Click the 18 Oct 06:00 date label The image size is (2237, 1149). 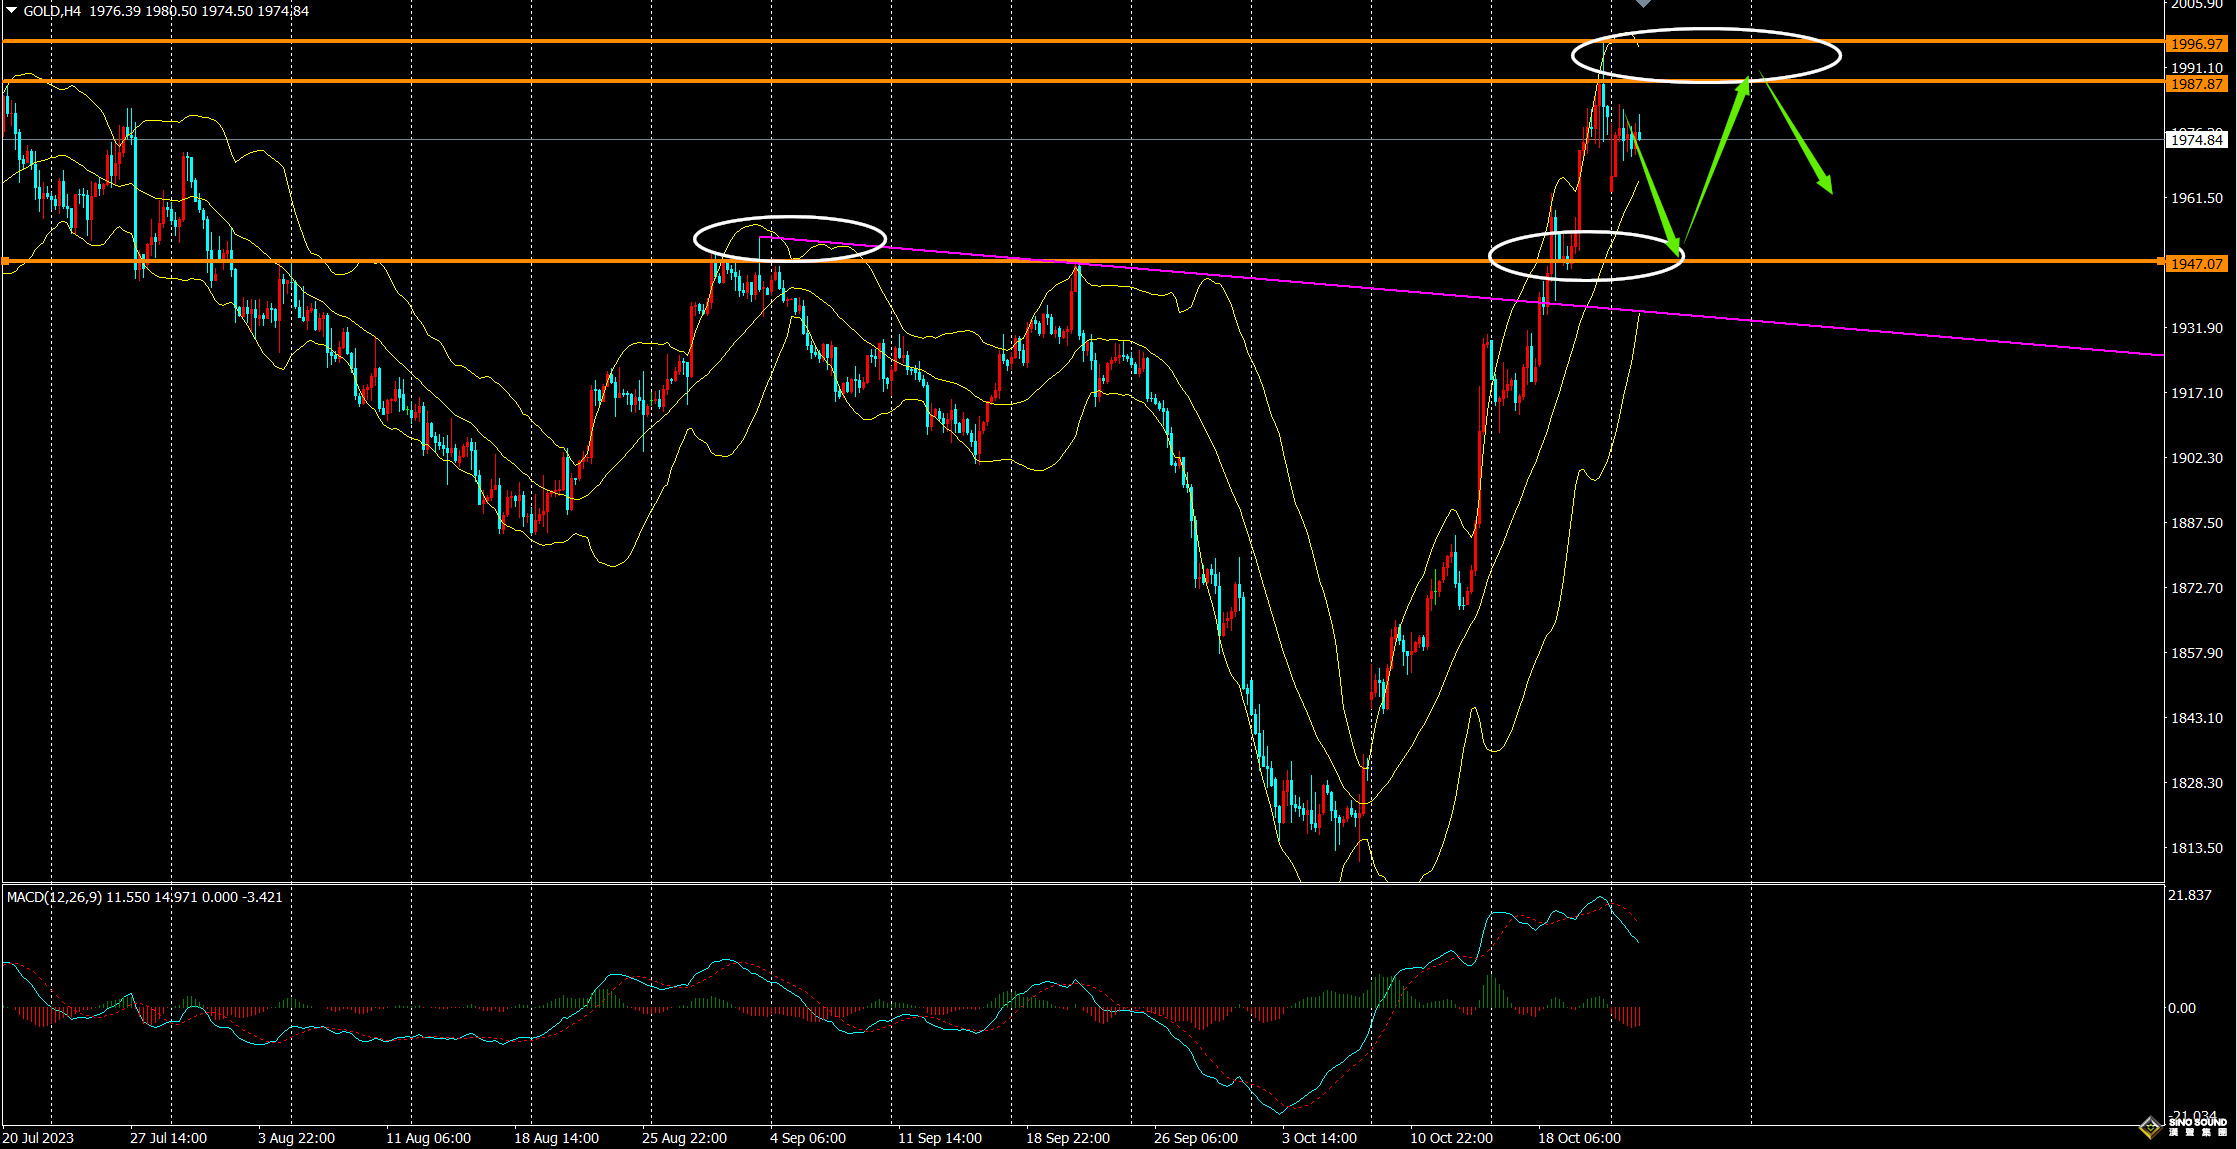point(1579,1138)
